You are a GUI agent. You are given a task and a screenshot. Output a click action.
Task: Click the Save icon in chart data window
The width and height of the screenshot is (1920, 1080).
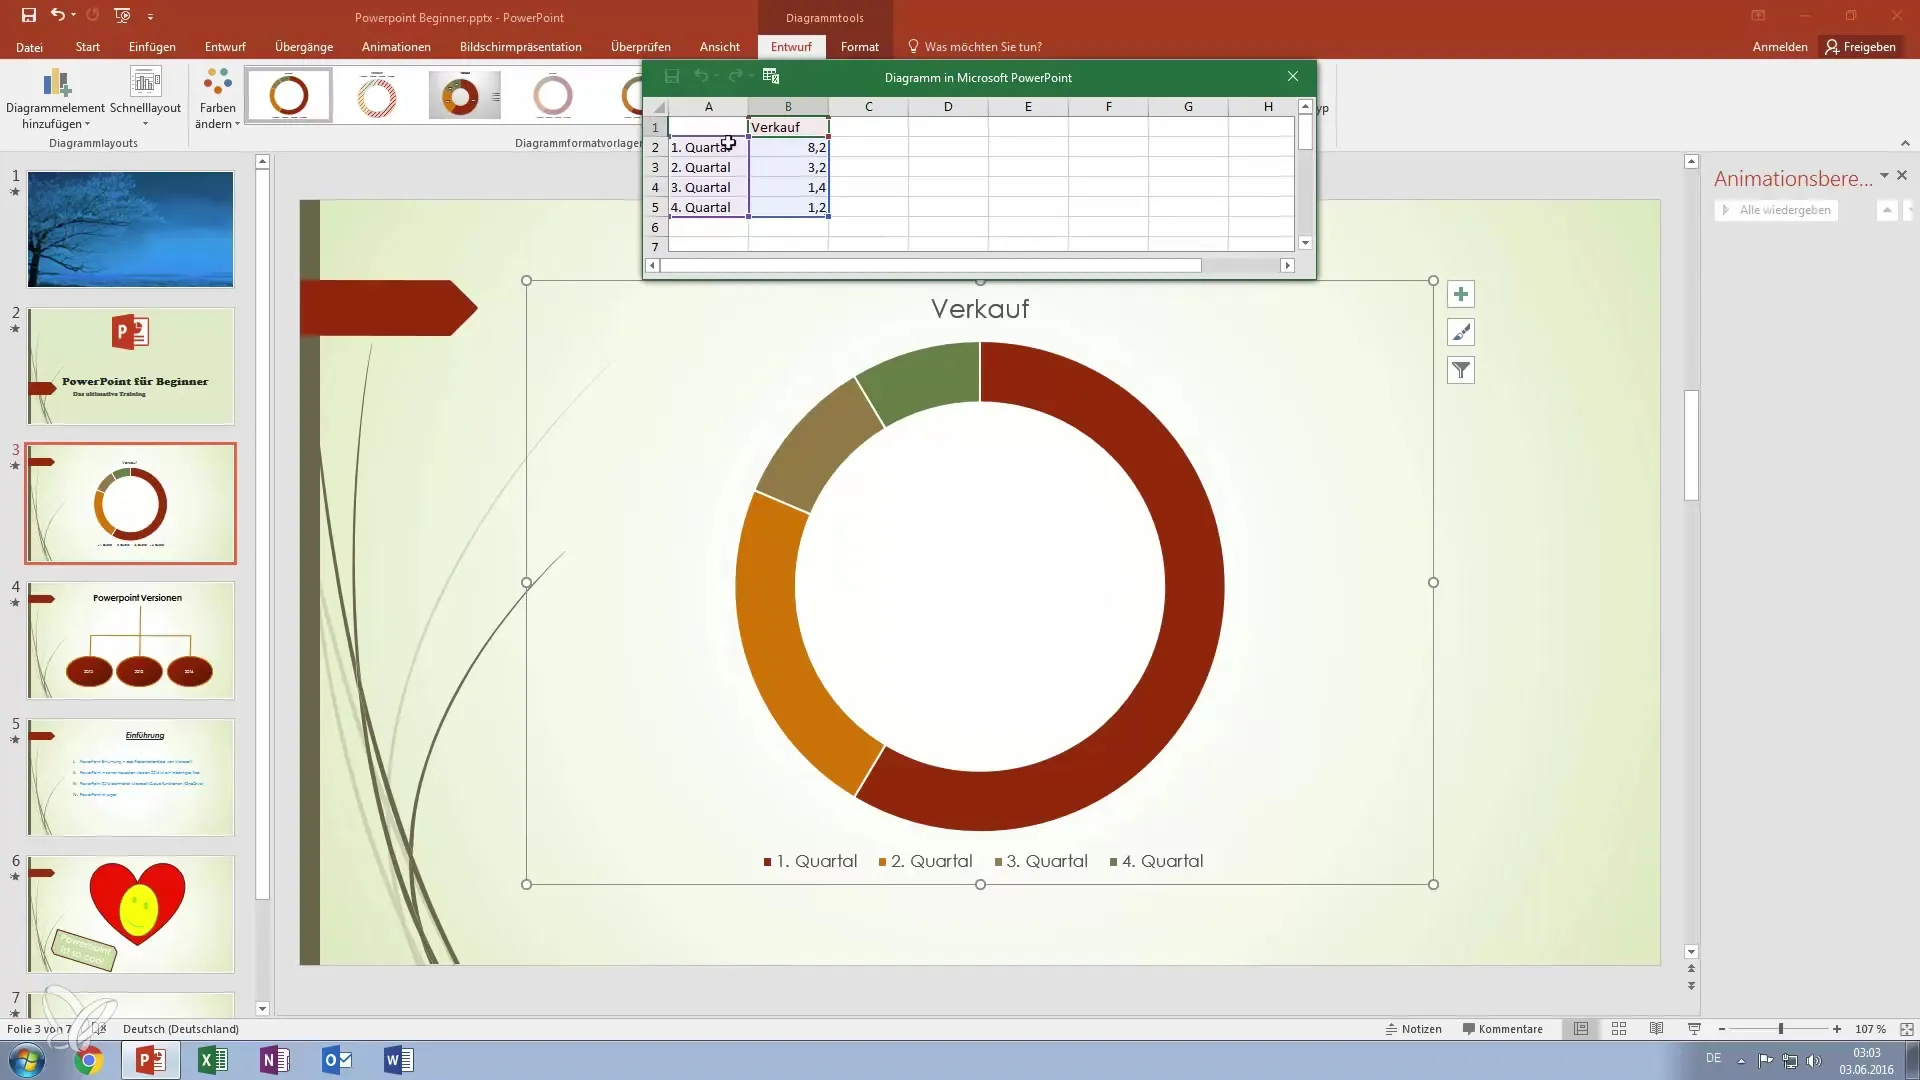672,77
